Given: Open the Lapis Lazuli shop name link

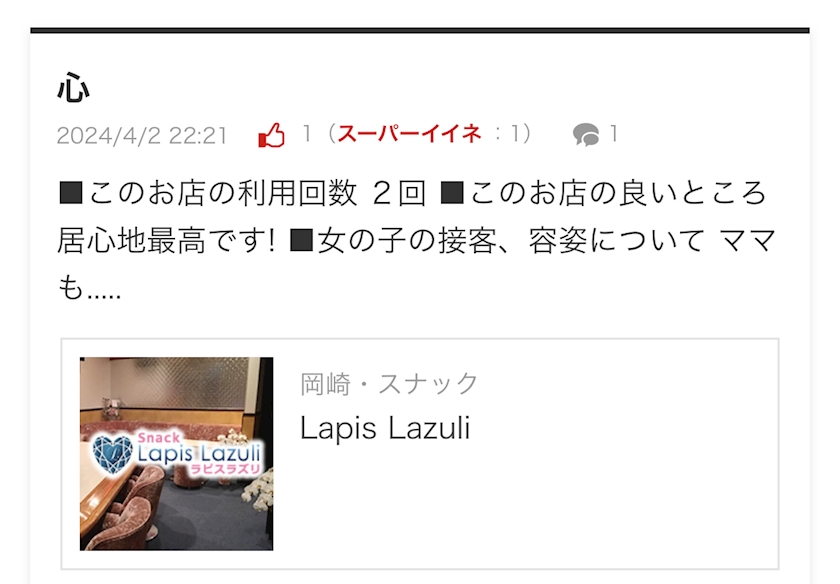Looking at the screenshot, I should (385, 428).
